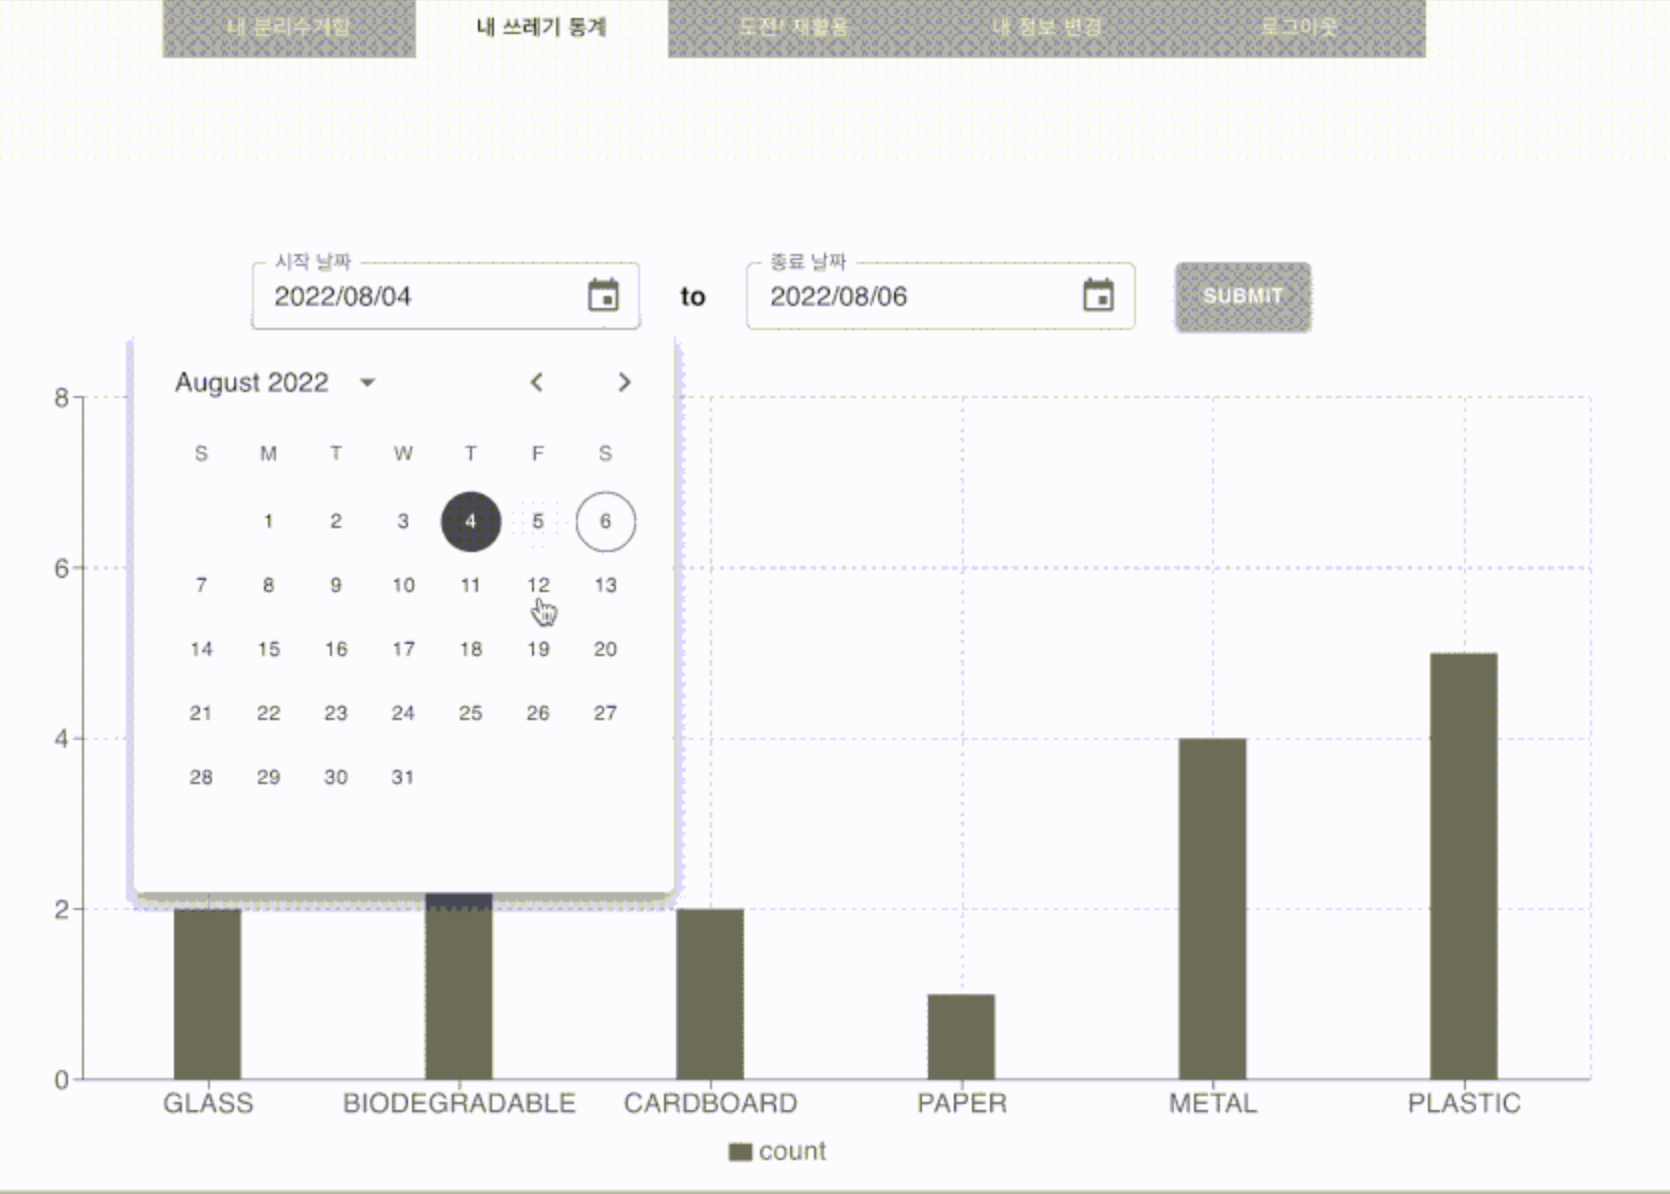This screenshot has width=1670, height=1194.
Task: Open the 도전! 재활용 tab
Action: pyautogui.click(x=794, y=27)
